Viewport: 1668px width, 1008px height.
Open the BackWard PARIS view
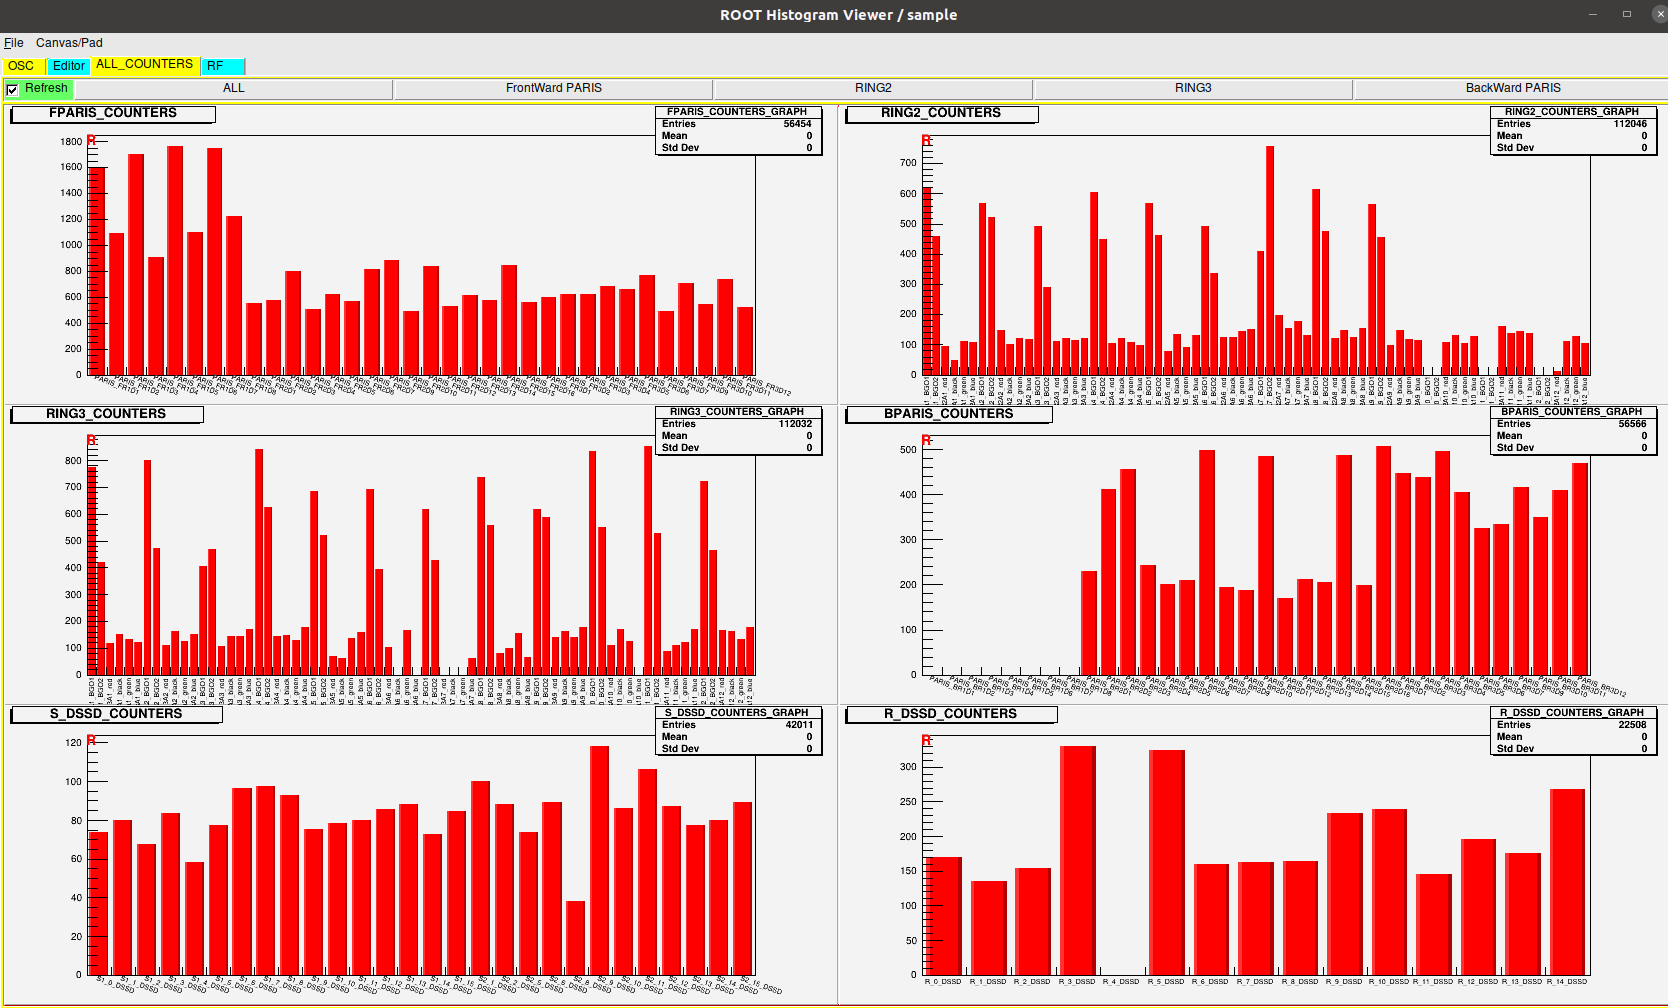(1512, 89)
